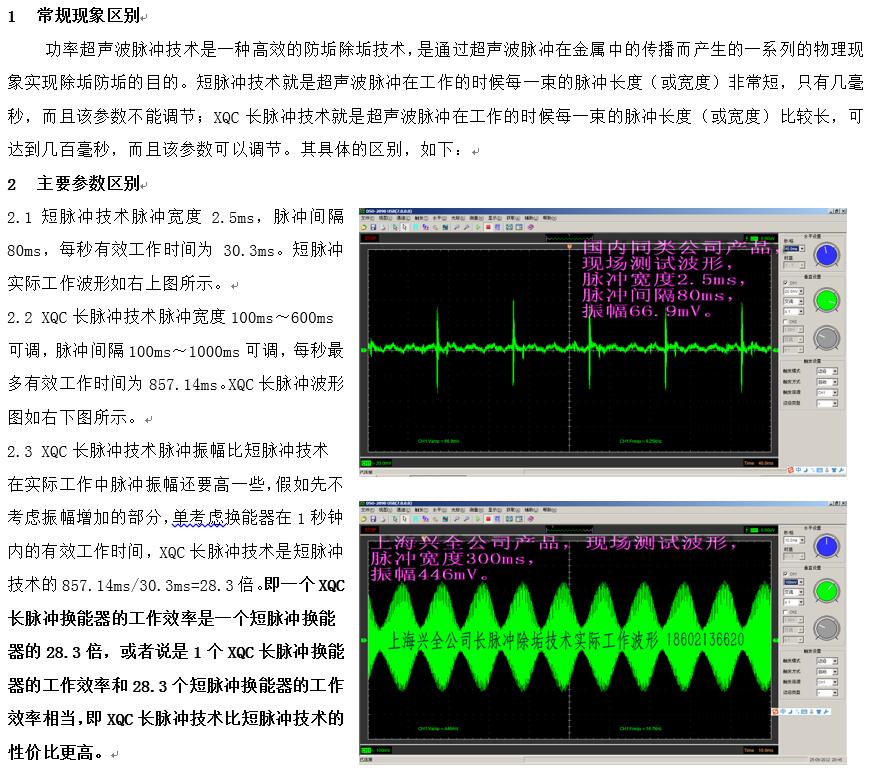The height and width of the screenshot is (770, 872).
Task: Toggle the CH1 checkbox in upper oscilloscope
Action: click(786, 283)
